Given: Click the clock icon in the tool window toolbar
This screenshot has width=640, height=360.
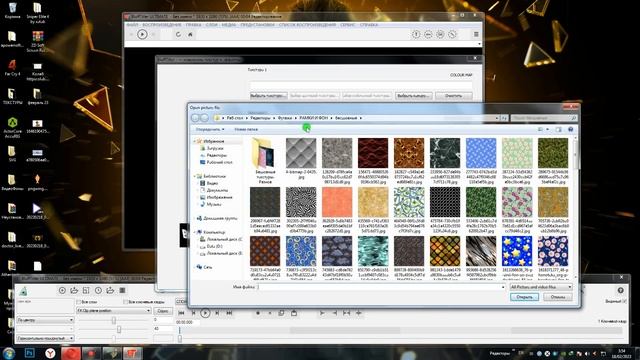Looking at the screenshot, I should click(98, 291).
